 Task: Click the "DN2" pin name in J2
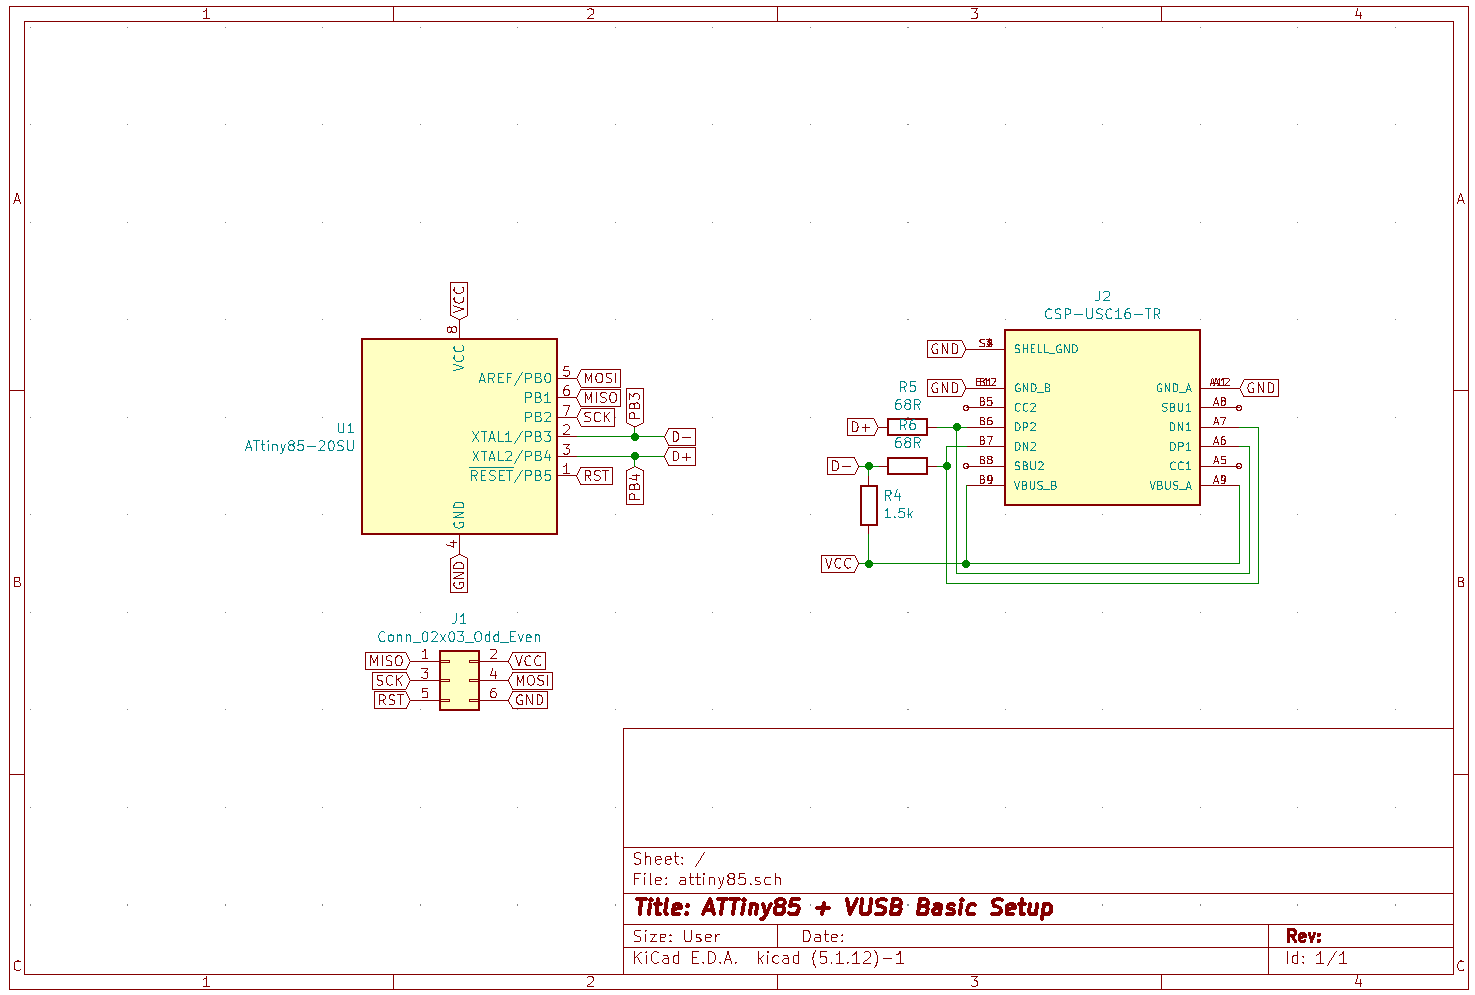pos(1025,447)
